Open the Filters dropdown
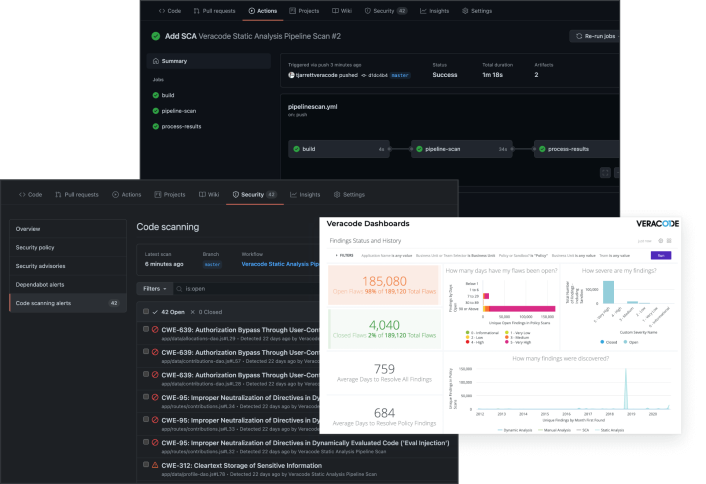706x484 pixels. (x=154, y=289)
